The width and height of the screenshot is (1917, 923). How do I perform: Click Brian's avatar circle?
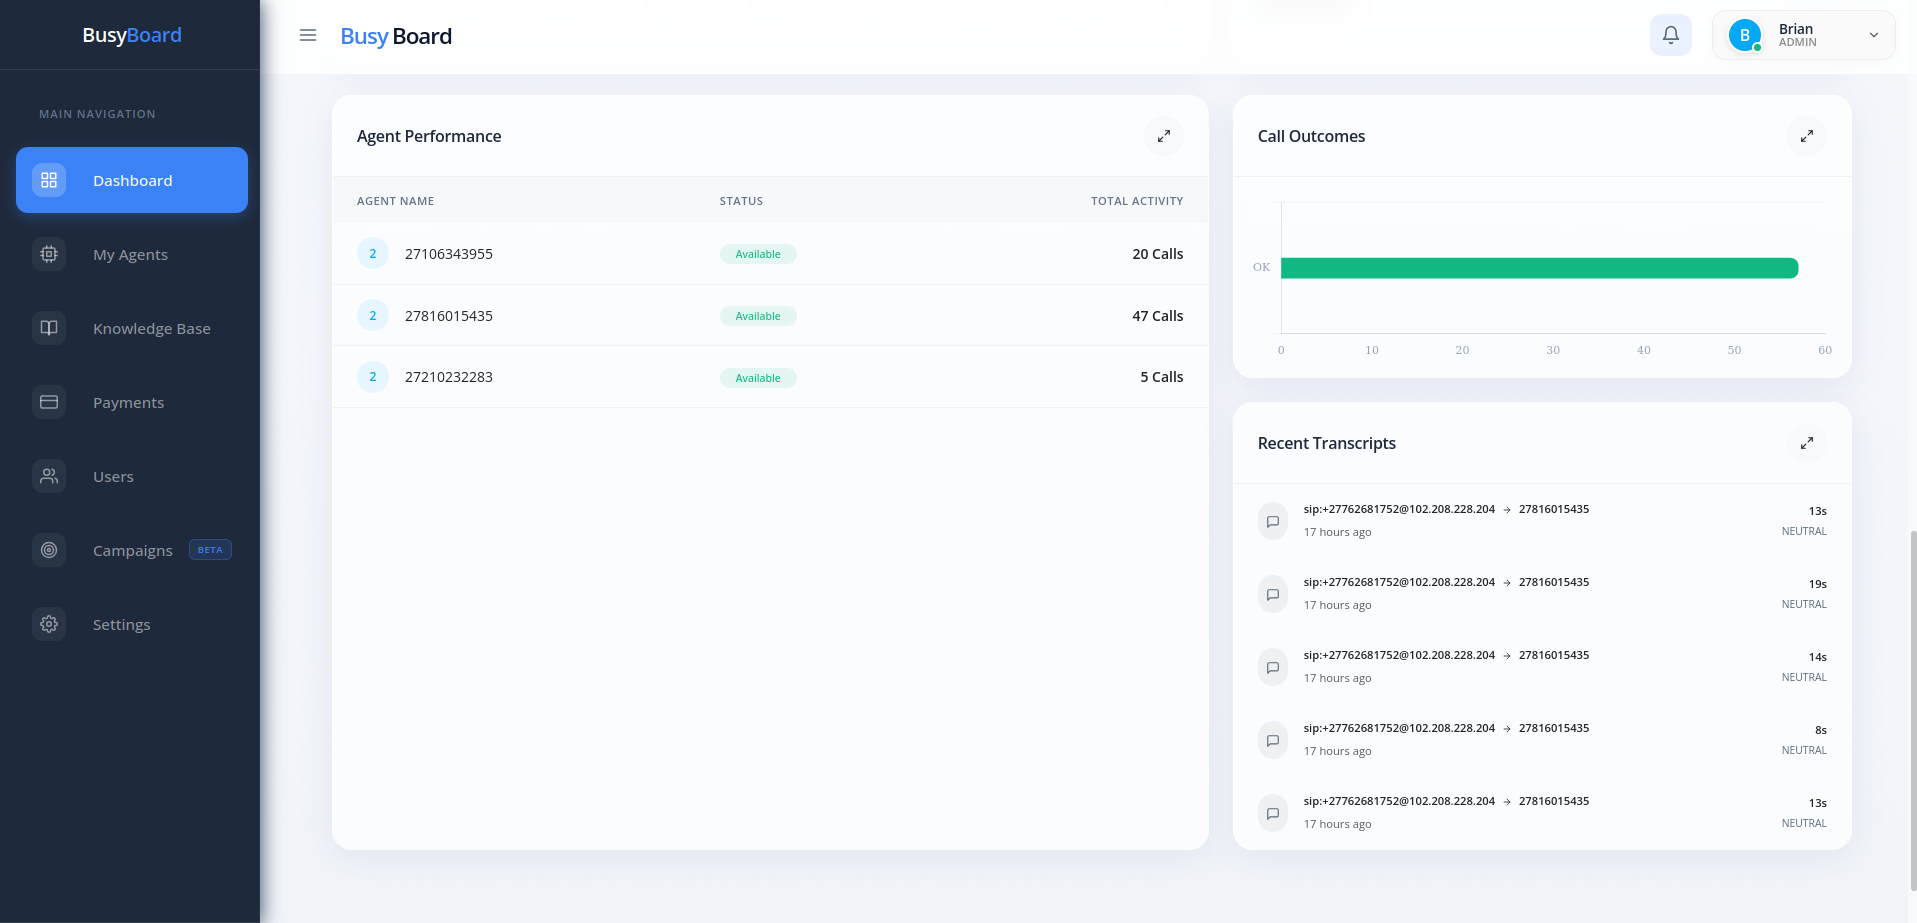1745,35
